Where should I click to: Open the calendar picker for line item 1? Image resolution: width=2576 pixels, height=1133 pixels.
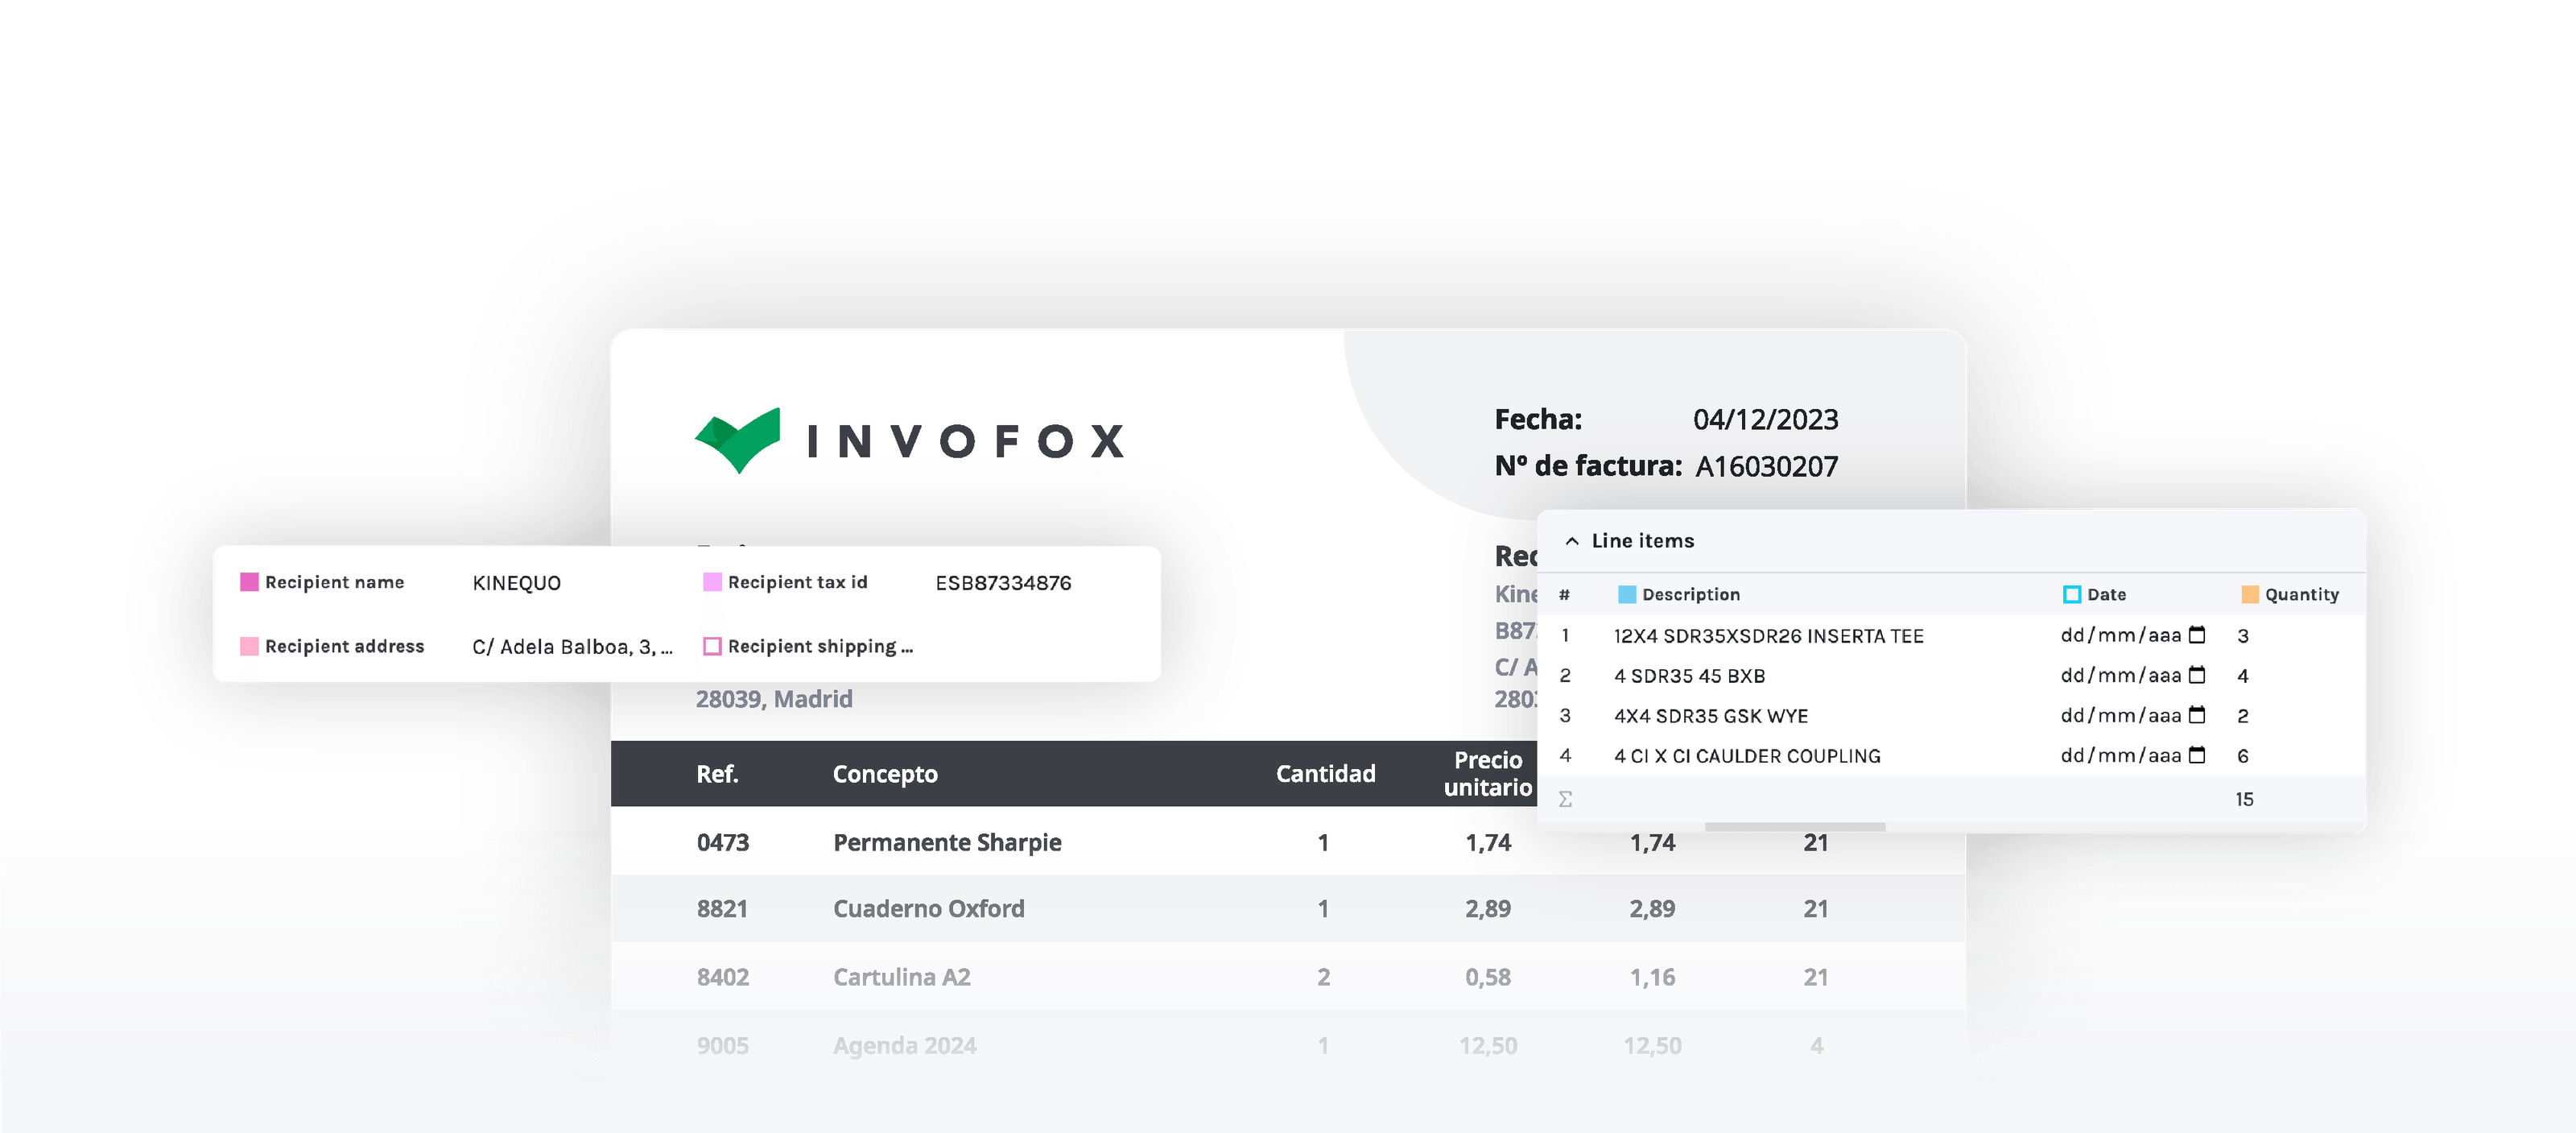[2196, 635]
